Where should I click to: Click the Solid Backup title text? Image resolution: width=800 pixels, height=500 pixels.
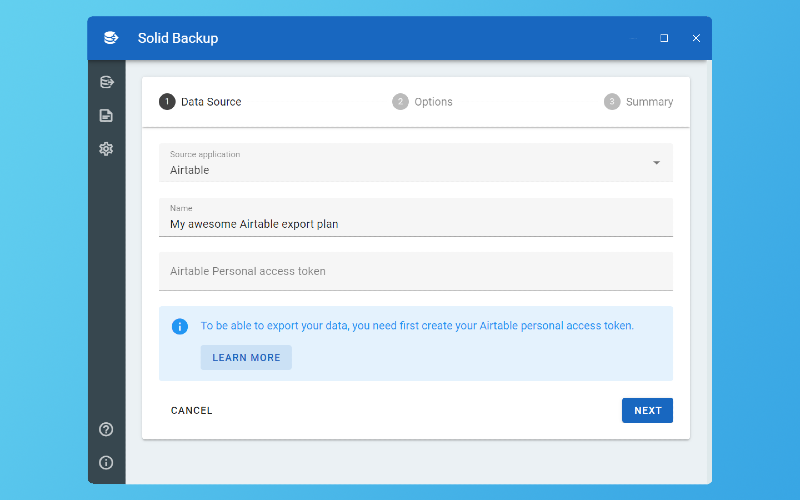point(178,38)
